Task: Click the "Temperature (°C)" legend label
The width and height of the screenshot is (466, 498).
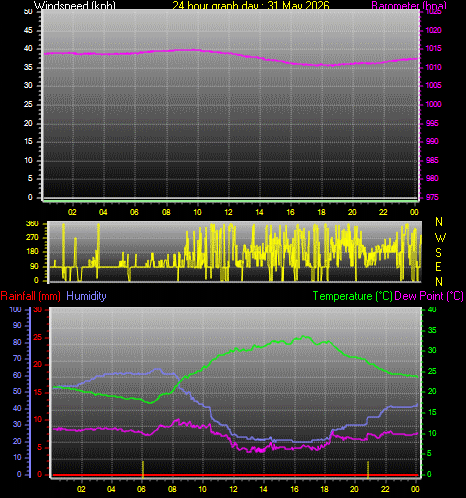Action: tap(352, 296)
